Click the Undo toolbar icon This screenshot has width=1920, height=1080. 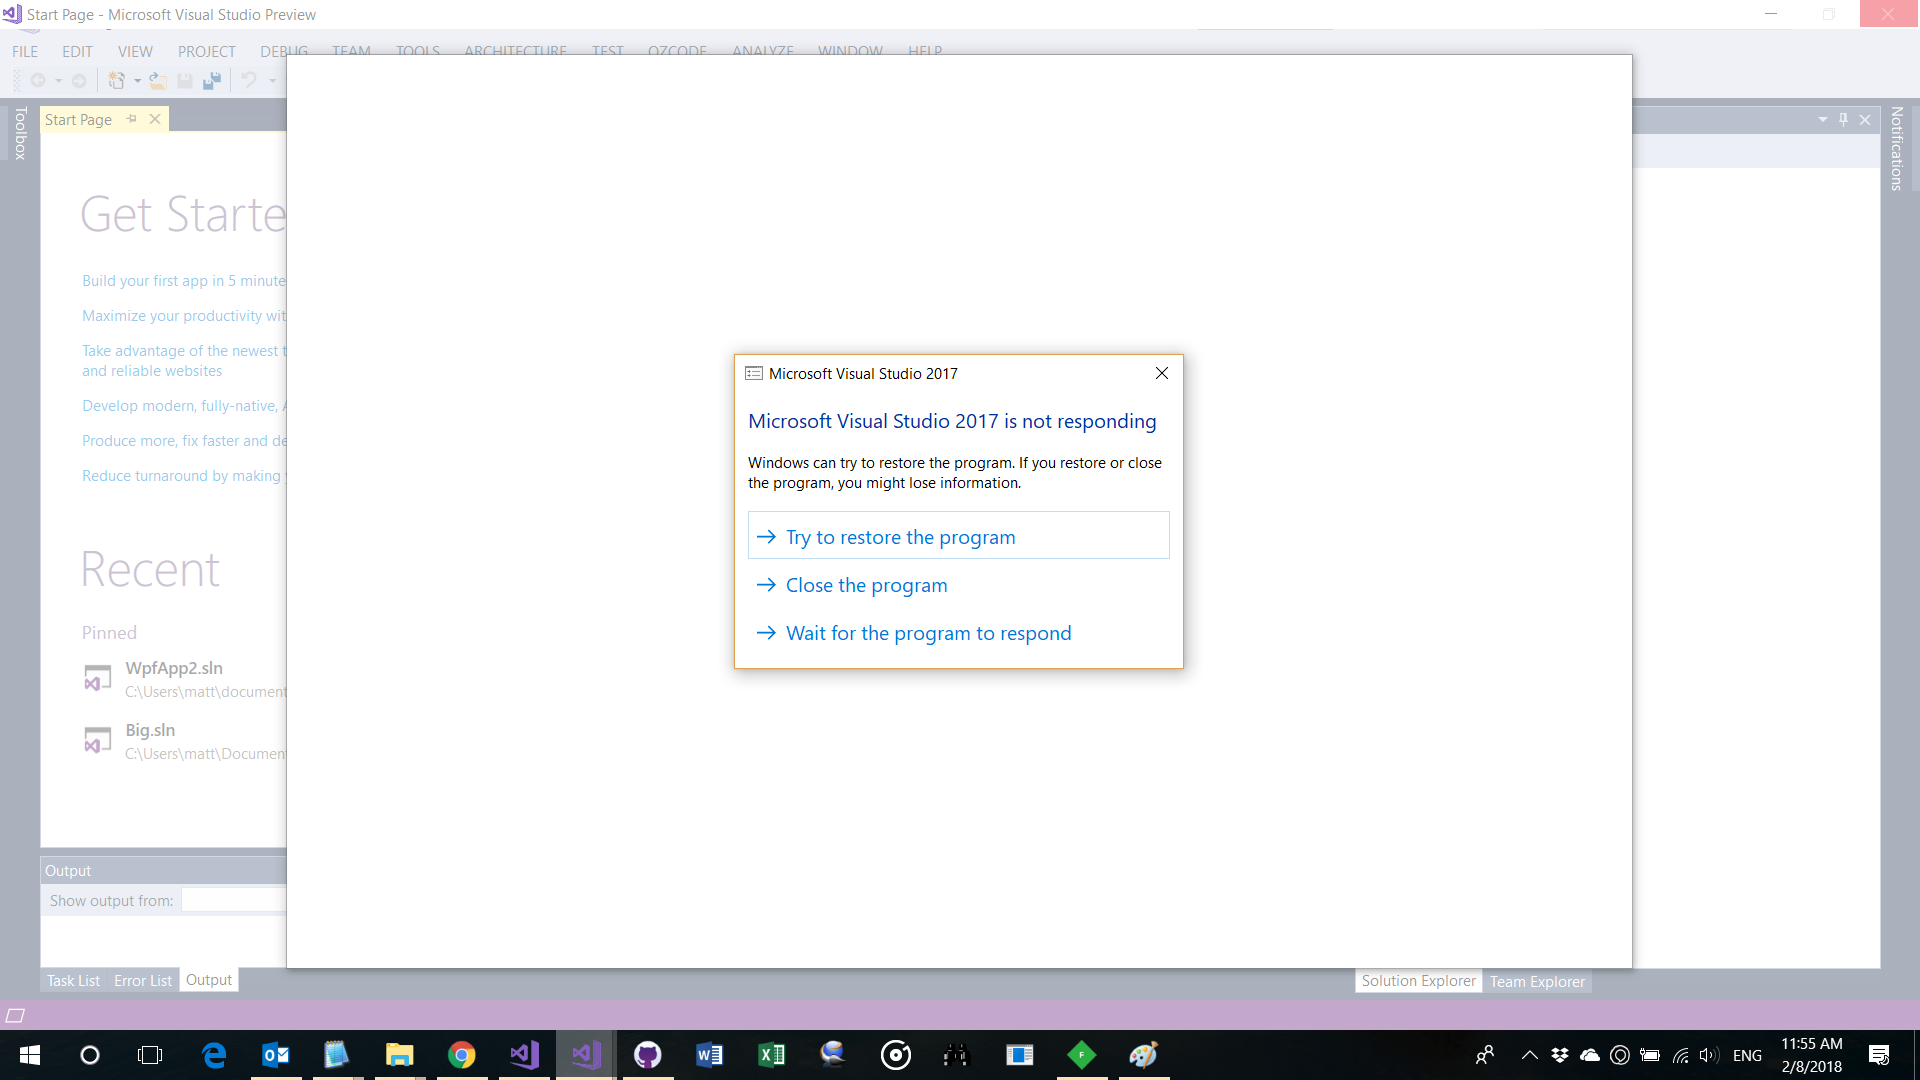[249, 80]
